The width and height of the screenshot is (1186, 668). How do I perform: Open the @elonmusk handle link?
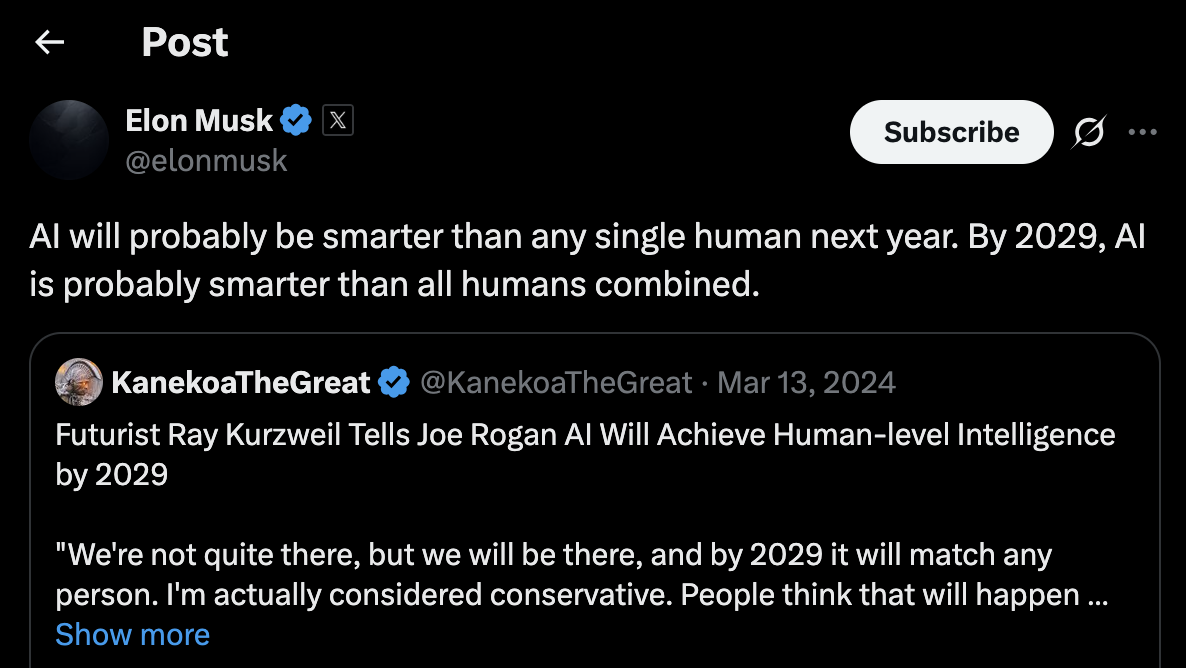coord(206,160)
